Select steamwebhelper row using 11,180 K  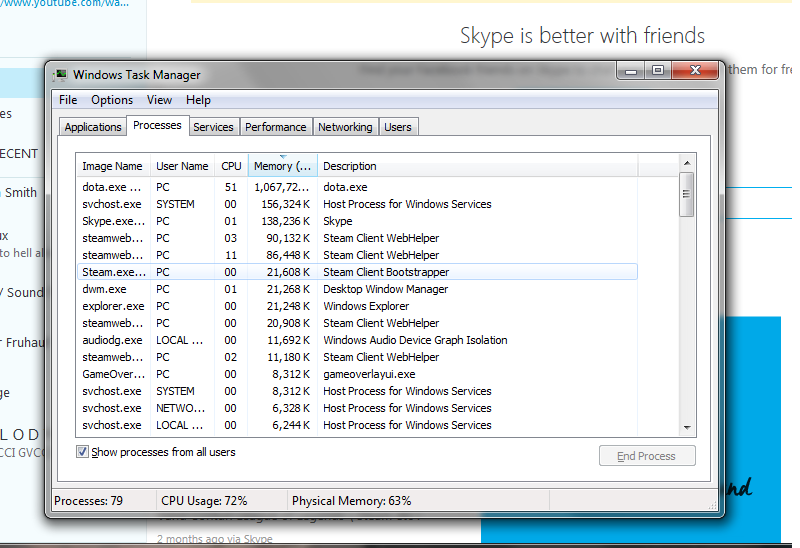pos(357,357)
